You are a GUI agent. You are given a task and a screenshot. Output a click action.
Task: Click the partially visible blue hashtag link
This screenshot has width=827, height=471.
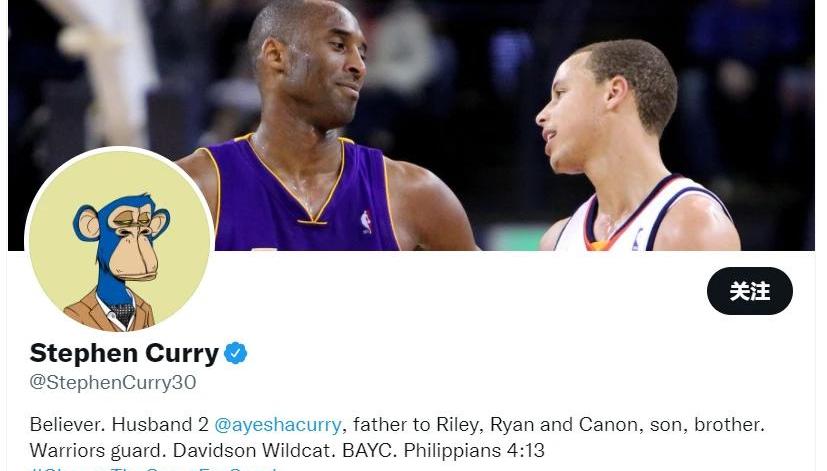tap(153, 468)
